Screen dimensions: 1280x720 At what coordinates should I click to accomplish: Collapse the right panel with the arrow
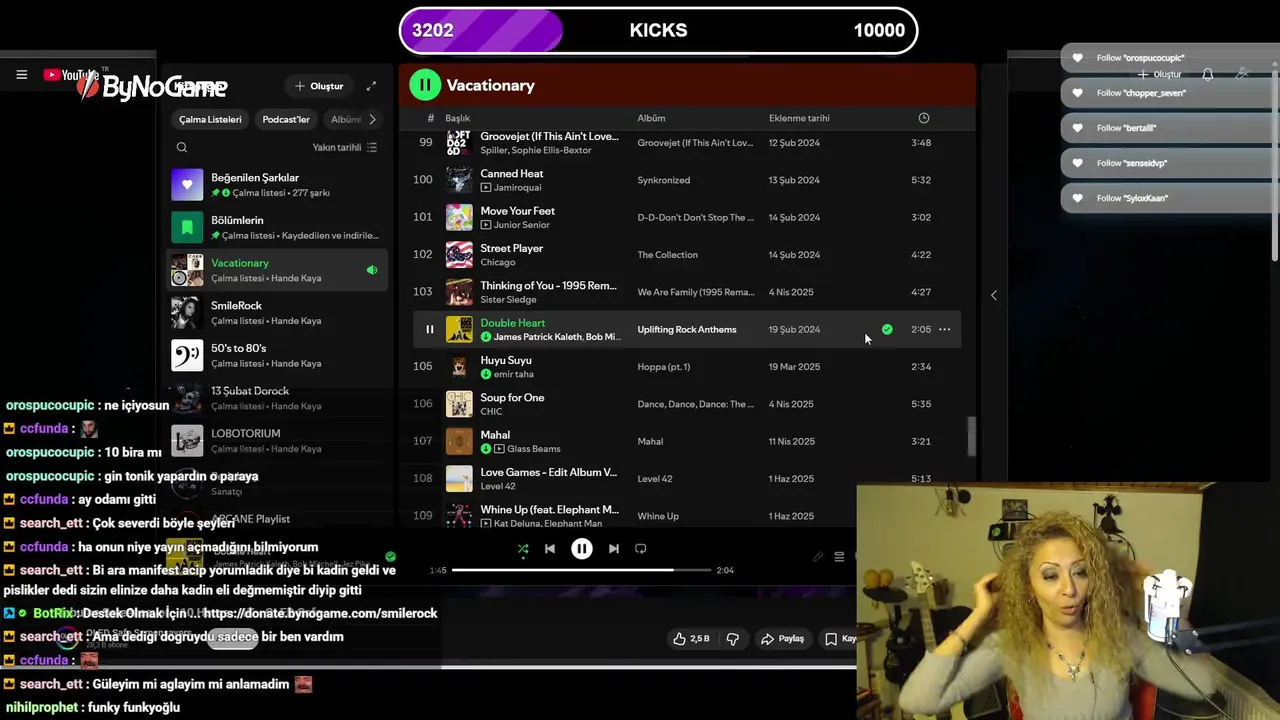coord(993,295)
